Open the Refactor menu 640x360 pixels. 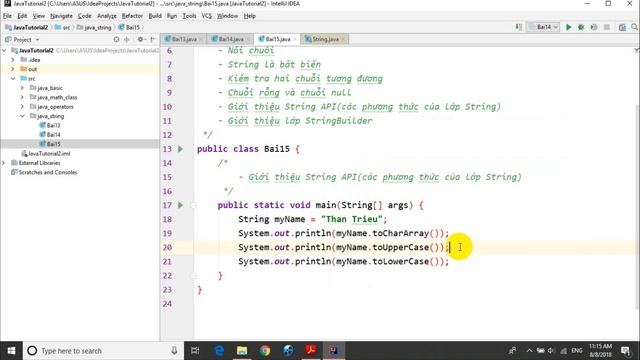click(132, 16)
